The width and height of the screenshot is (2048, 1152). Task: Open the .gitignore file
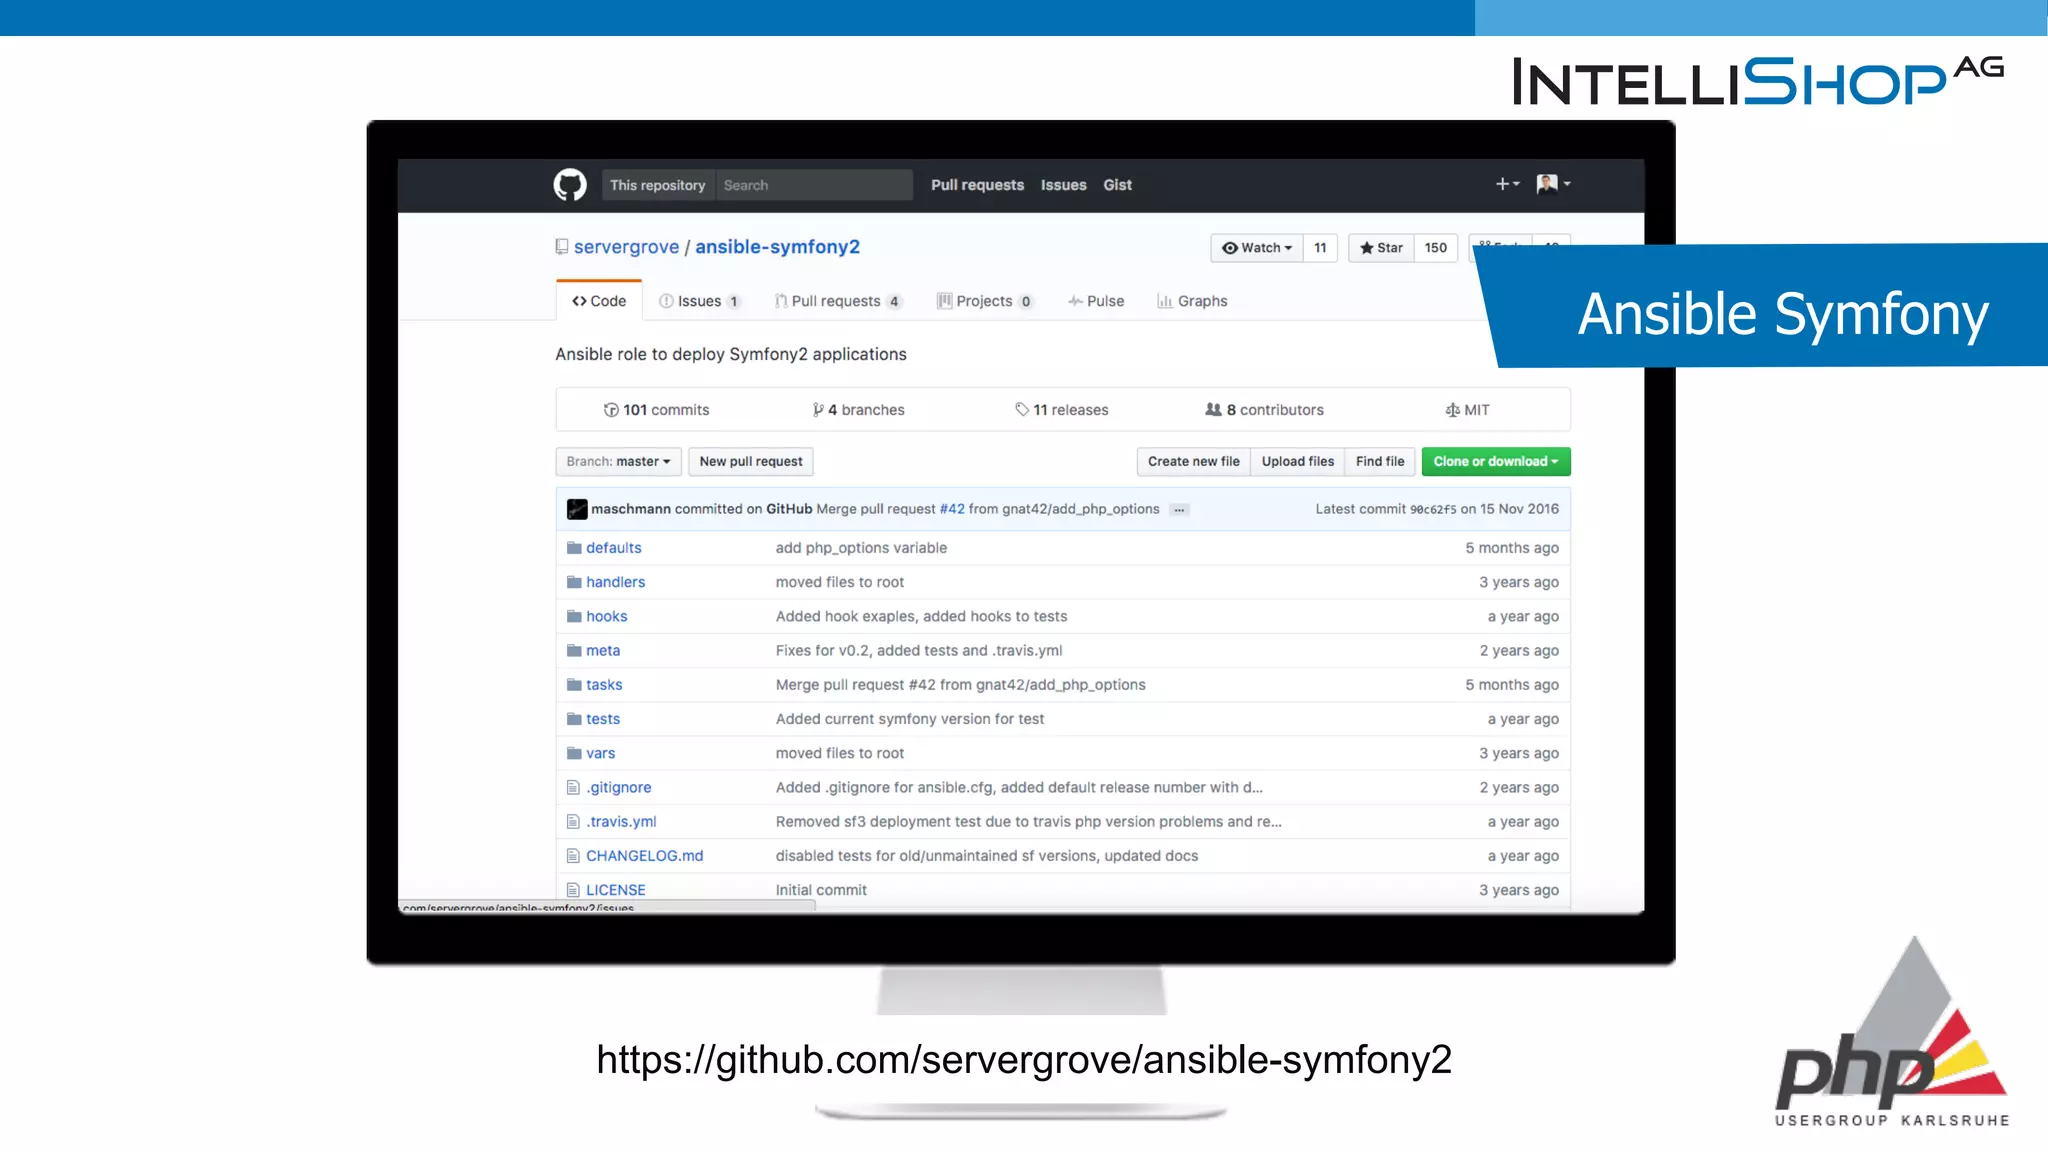tap(619, 787)
